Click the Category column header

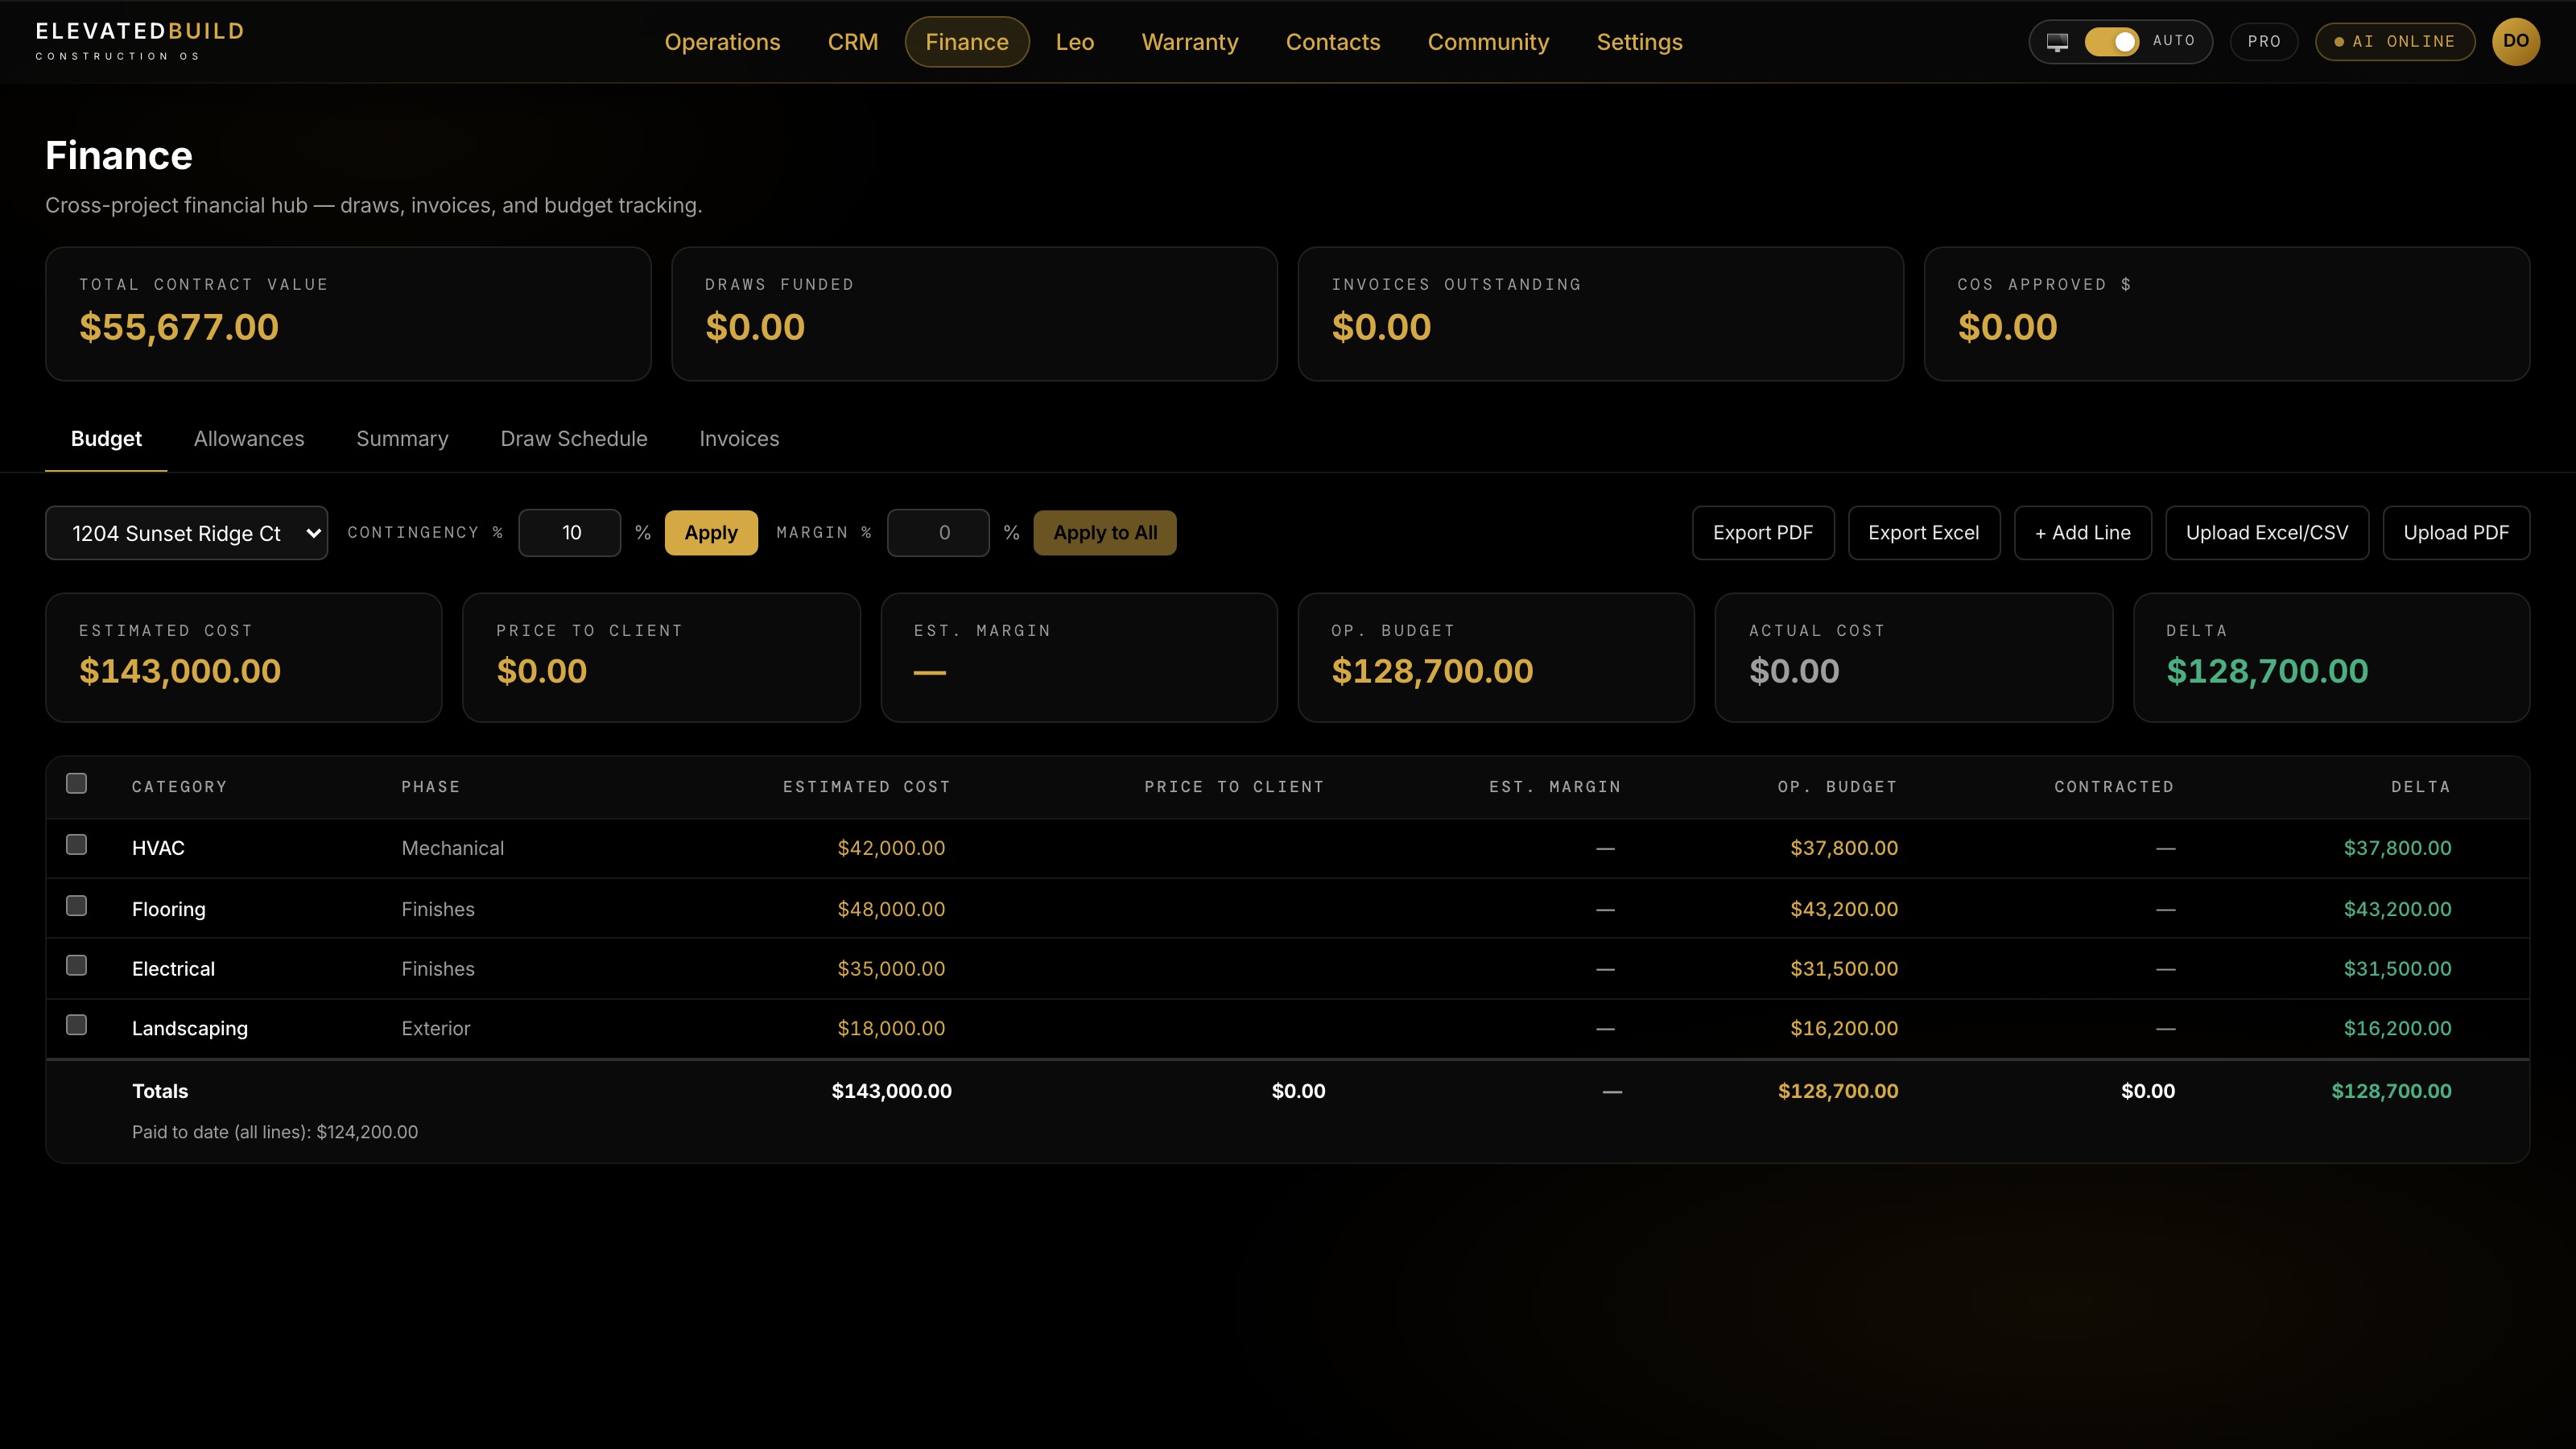180,787
